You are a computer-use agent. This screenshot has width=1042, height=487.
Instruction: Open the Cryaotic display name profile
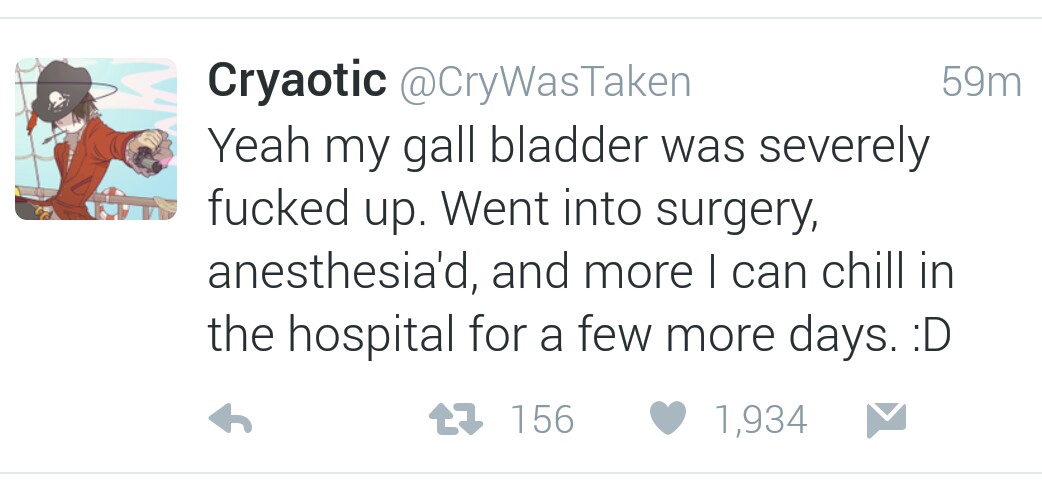coord(297,81)
